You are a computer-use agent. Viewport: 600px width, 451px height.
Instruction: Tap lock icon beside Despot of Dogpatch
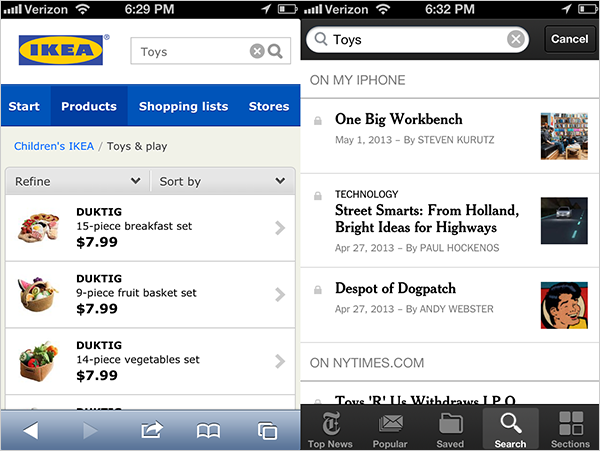pos(318,290)
